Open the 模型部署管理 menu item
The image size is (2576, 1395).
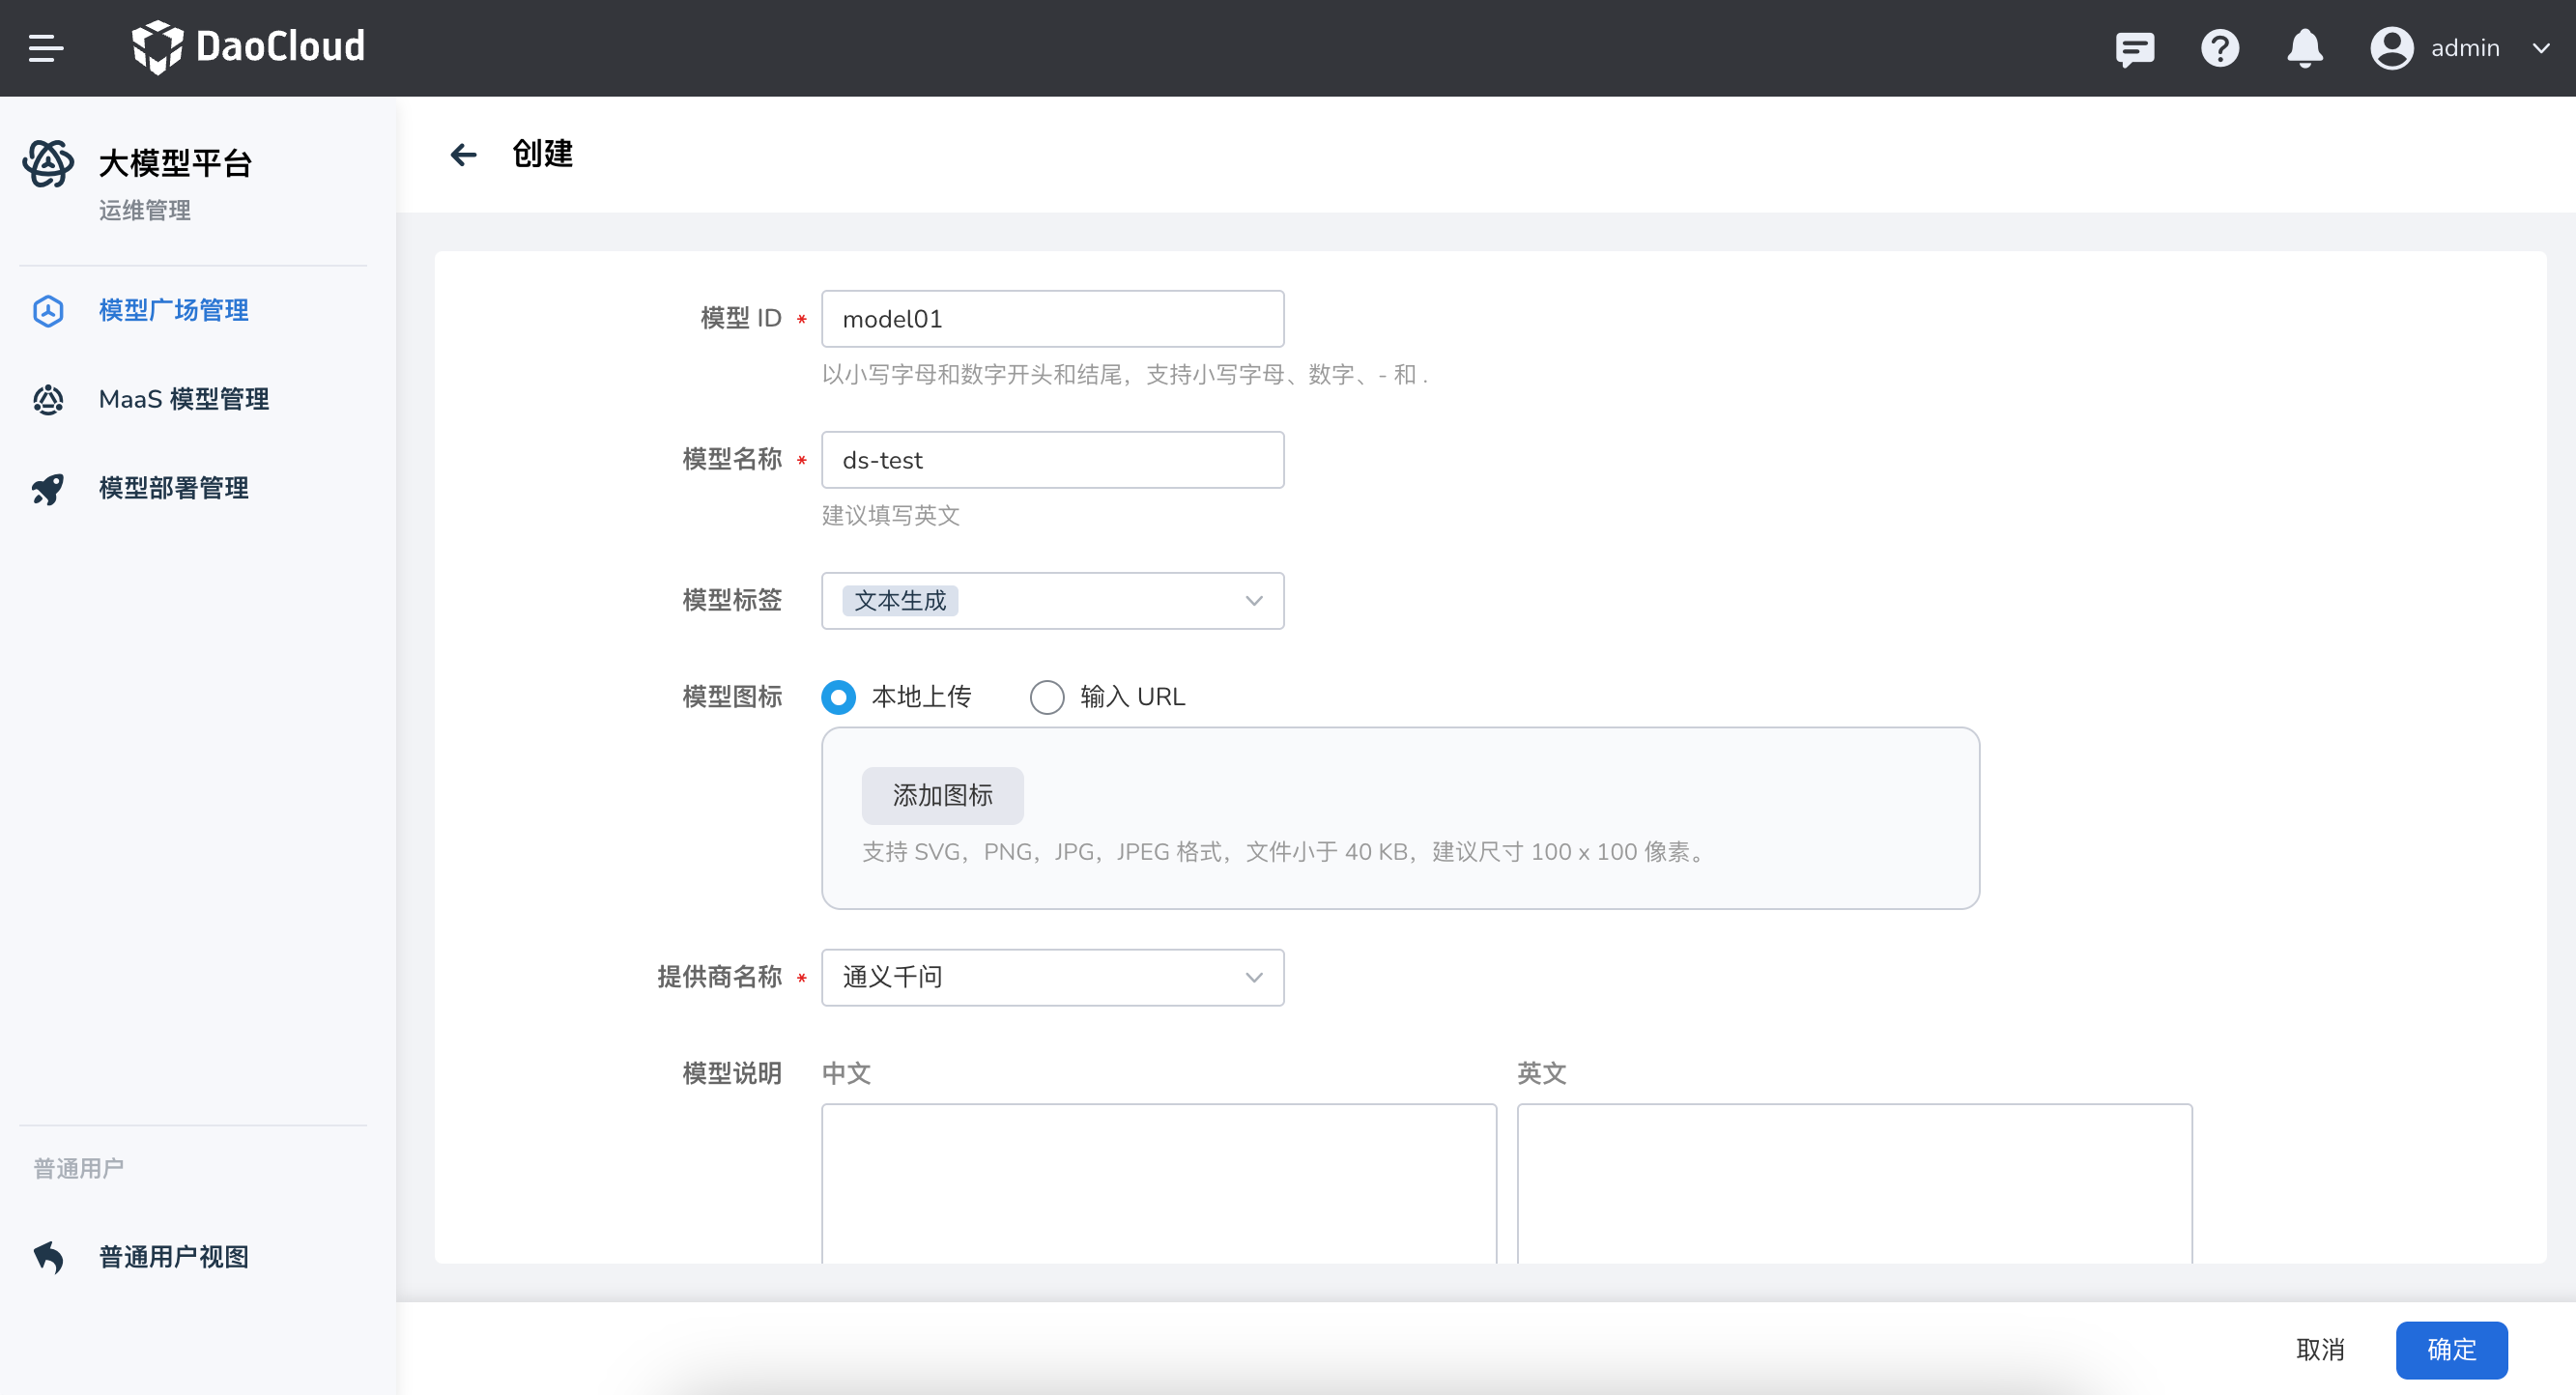pos(174,488)
